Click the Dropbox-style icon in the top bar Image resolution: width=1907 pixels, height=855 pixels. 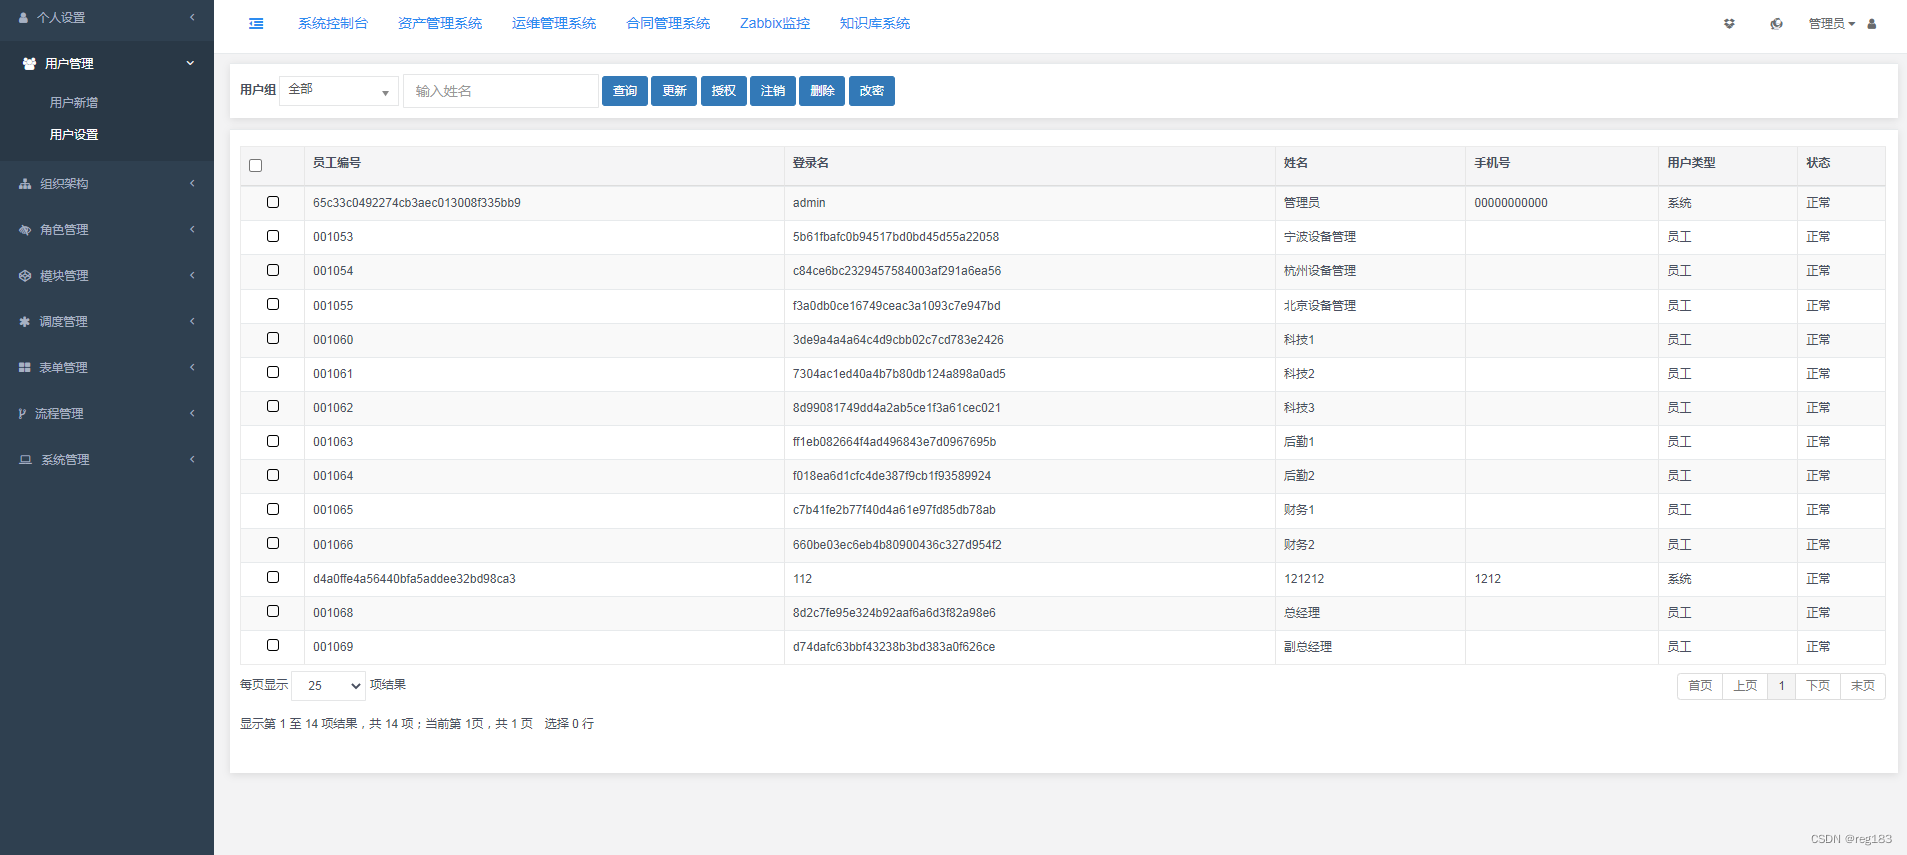click(1729, 23)
